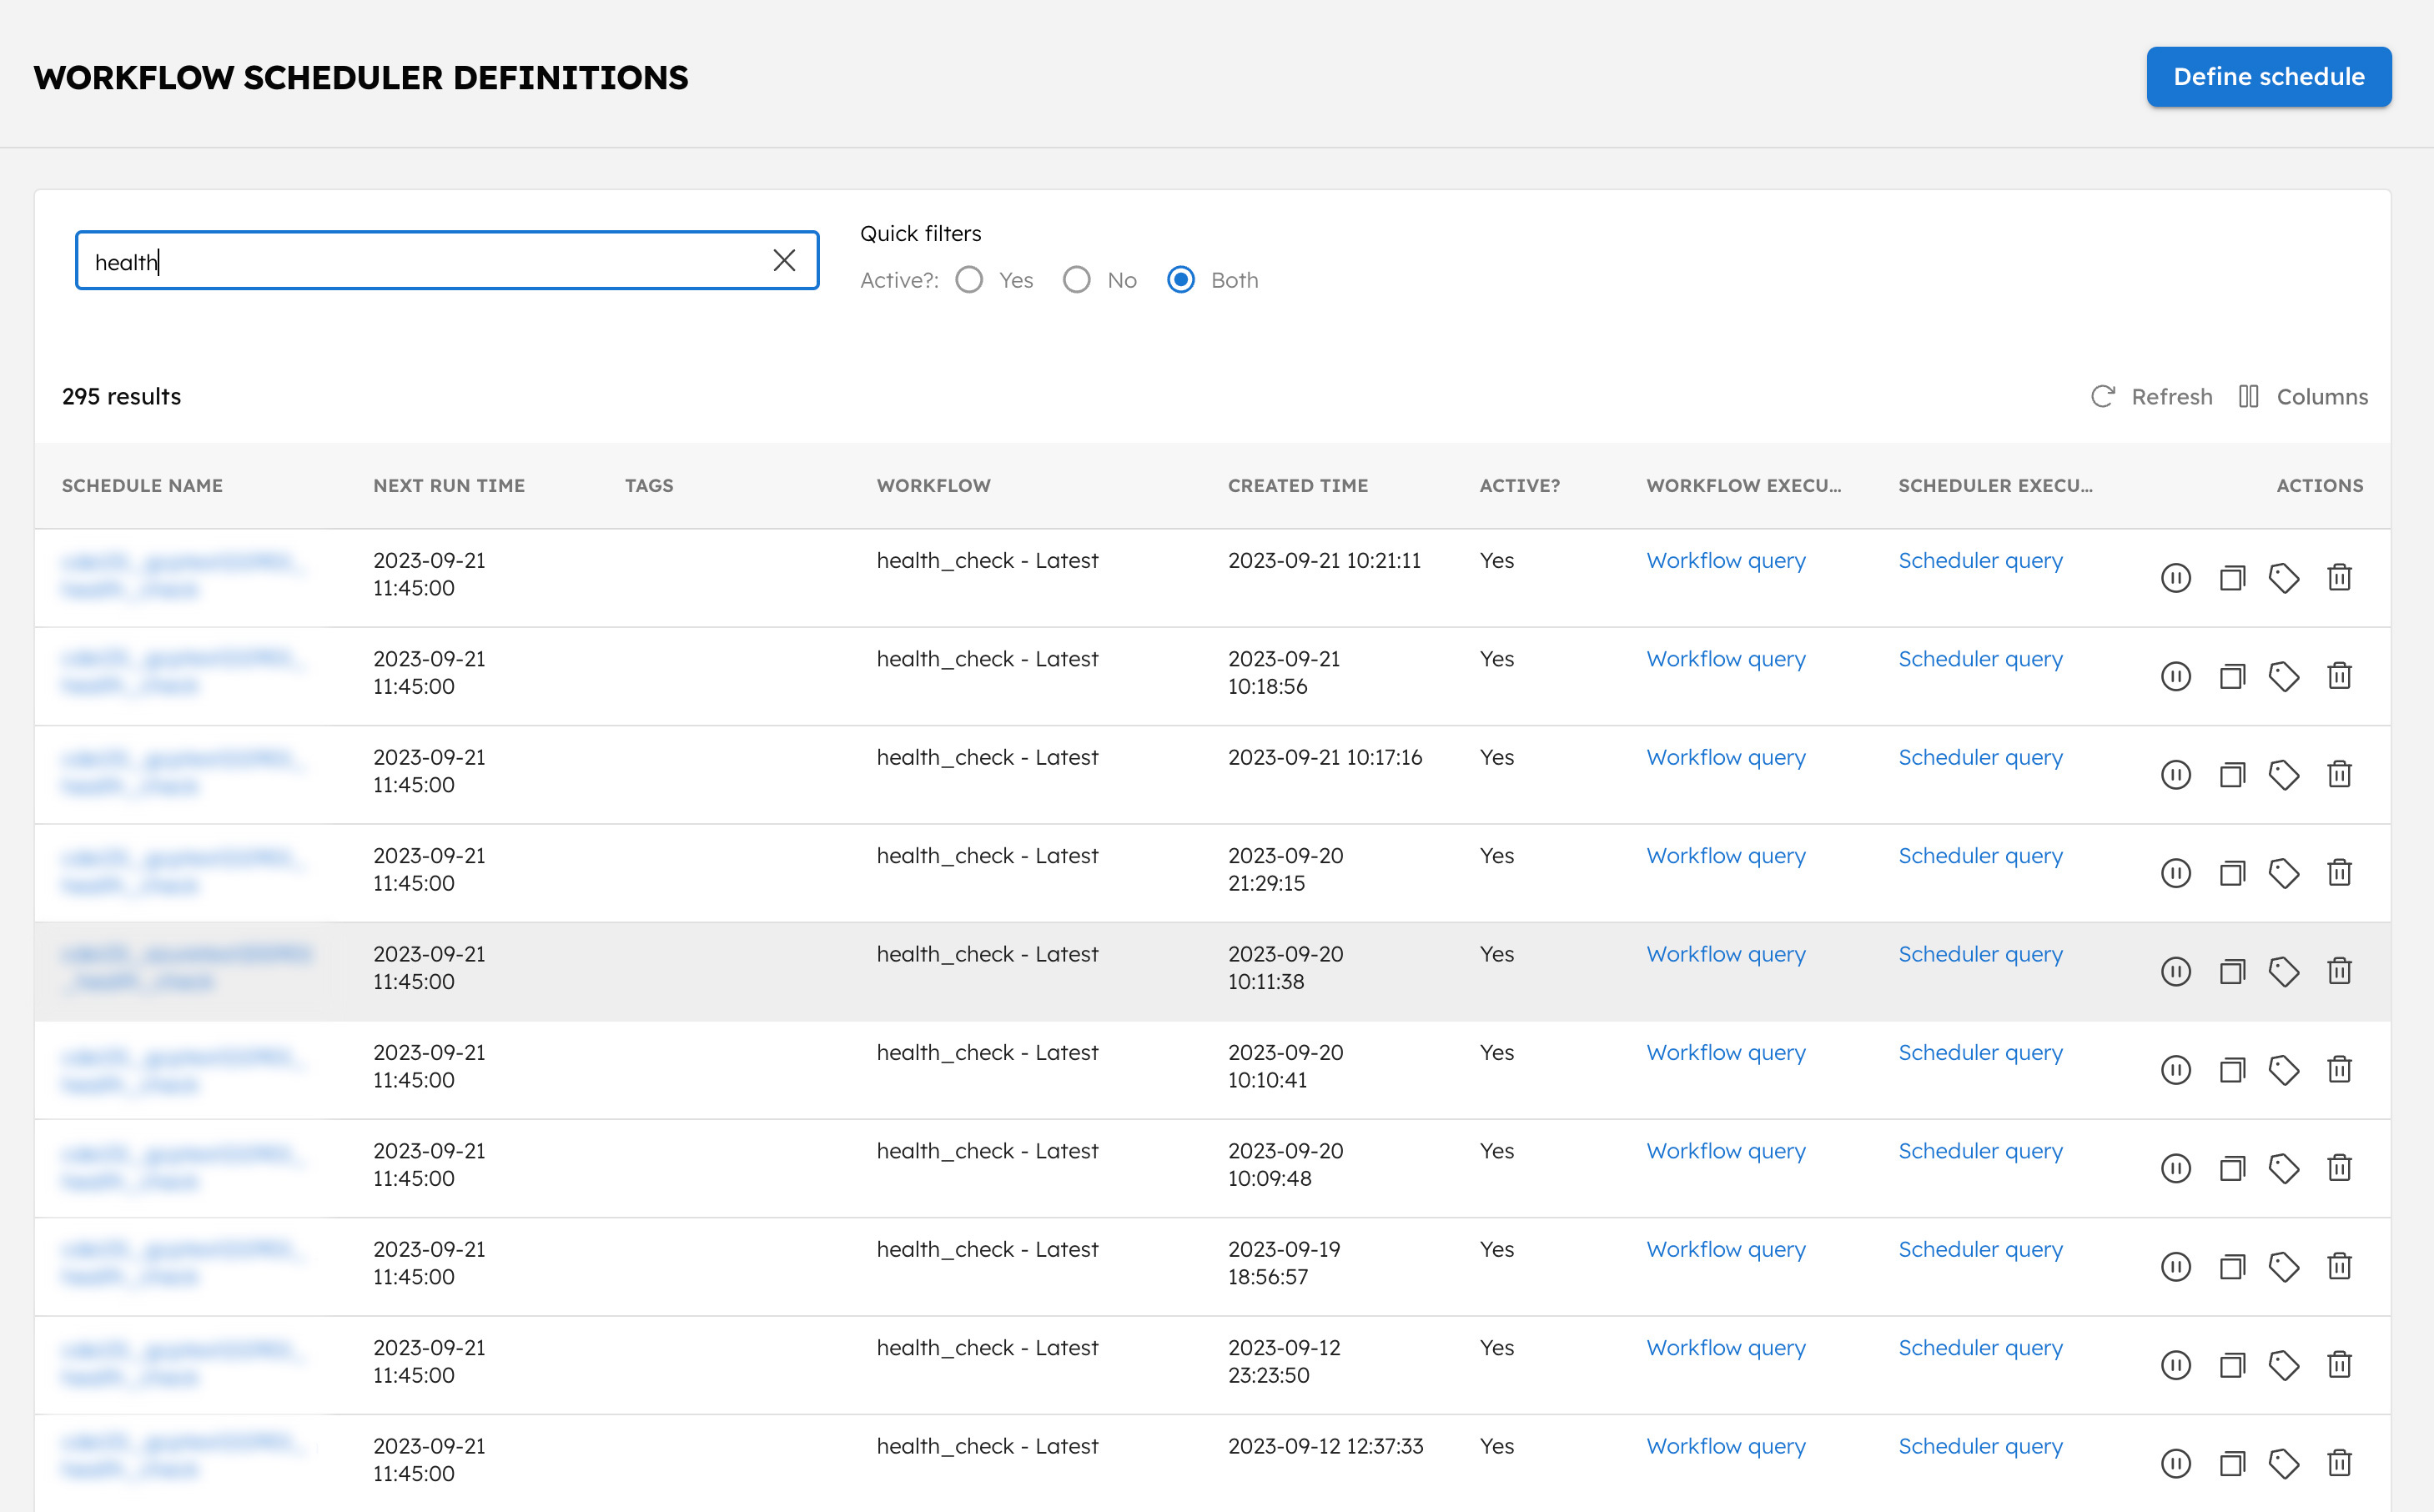Select the 'Yes' active filter

click(969, 280)
